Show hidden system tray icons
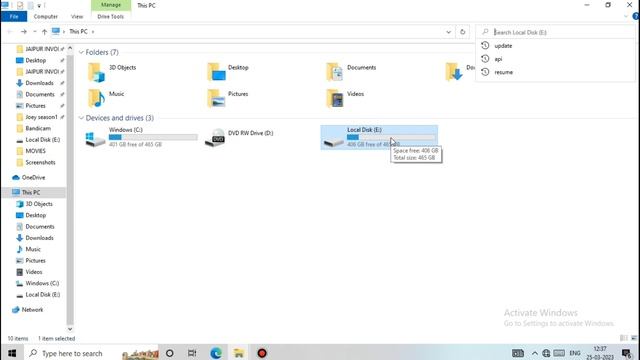This screenshot has width=640, height=360. [x=535, y=353]
